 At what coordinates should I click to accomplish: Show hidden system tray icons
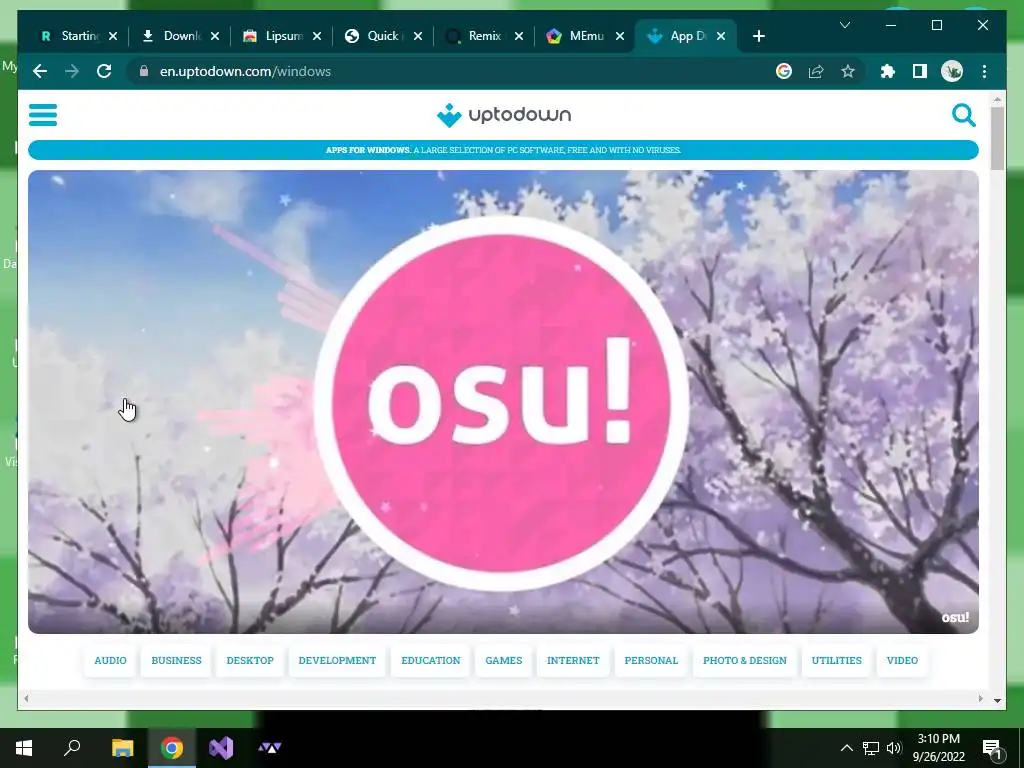click(x=846, y=748)
